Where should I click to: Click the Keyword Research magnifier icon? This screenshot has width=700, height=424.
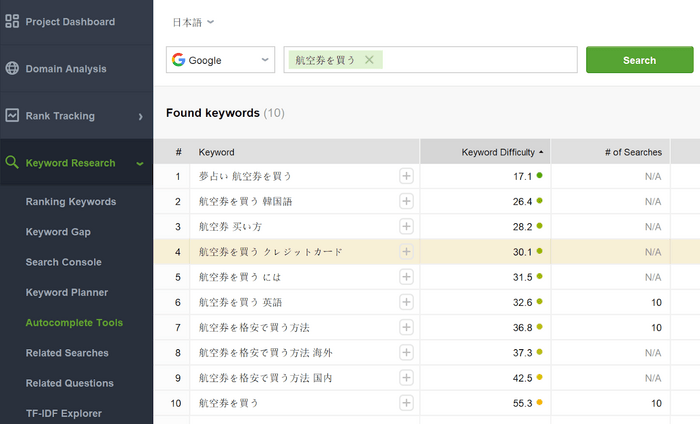[12, 162]
